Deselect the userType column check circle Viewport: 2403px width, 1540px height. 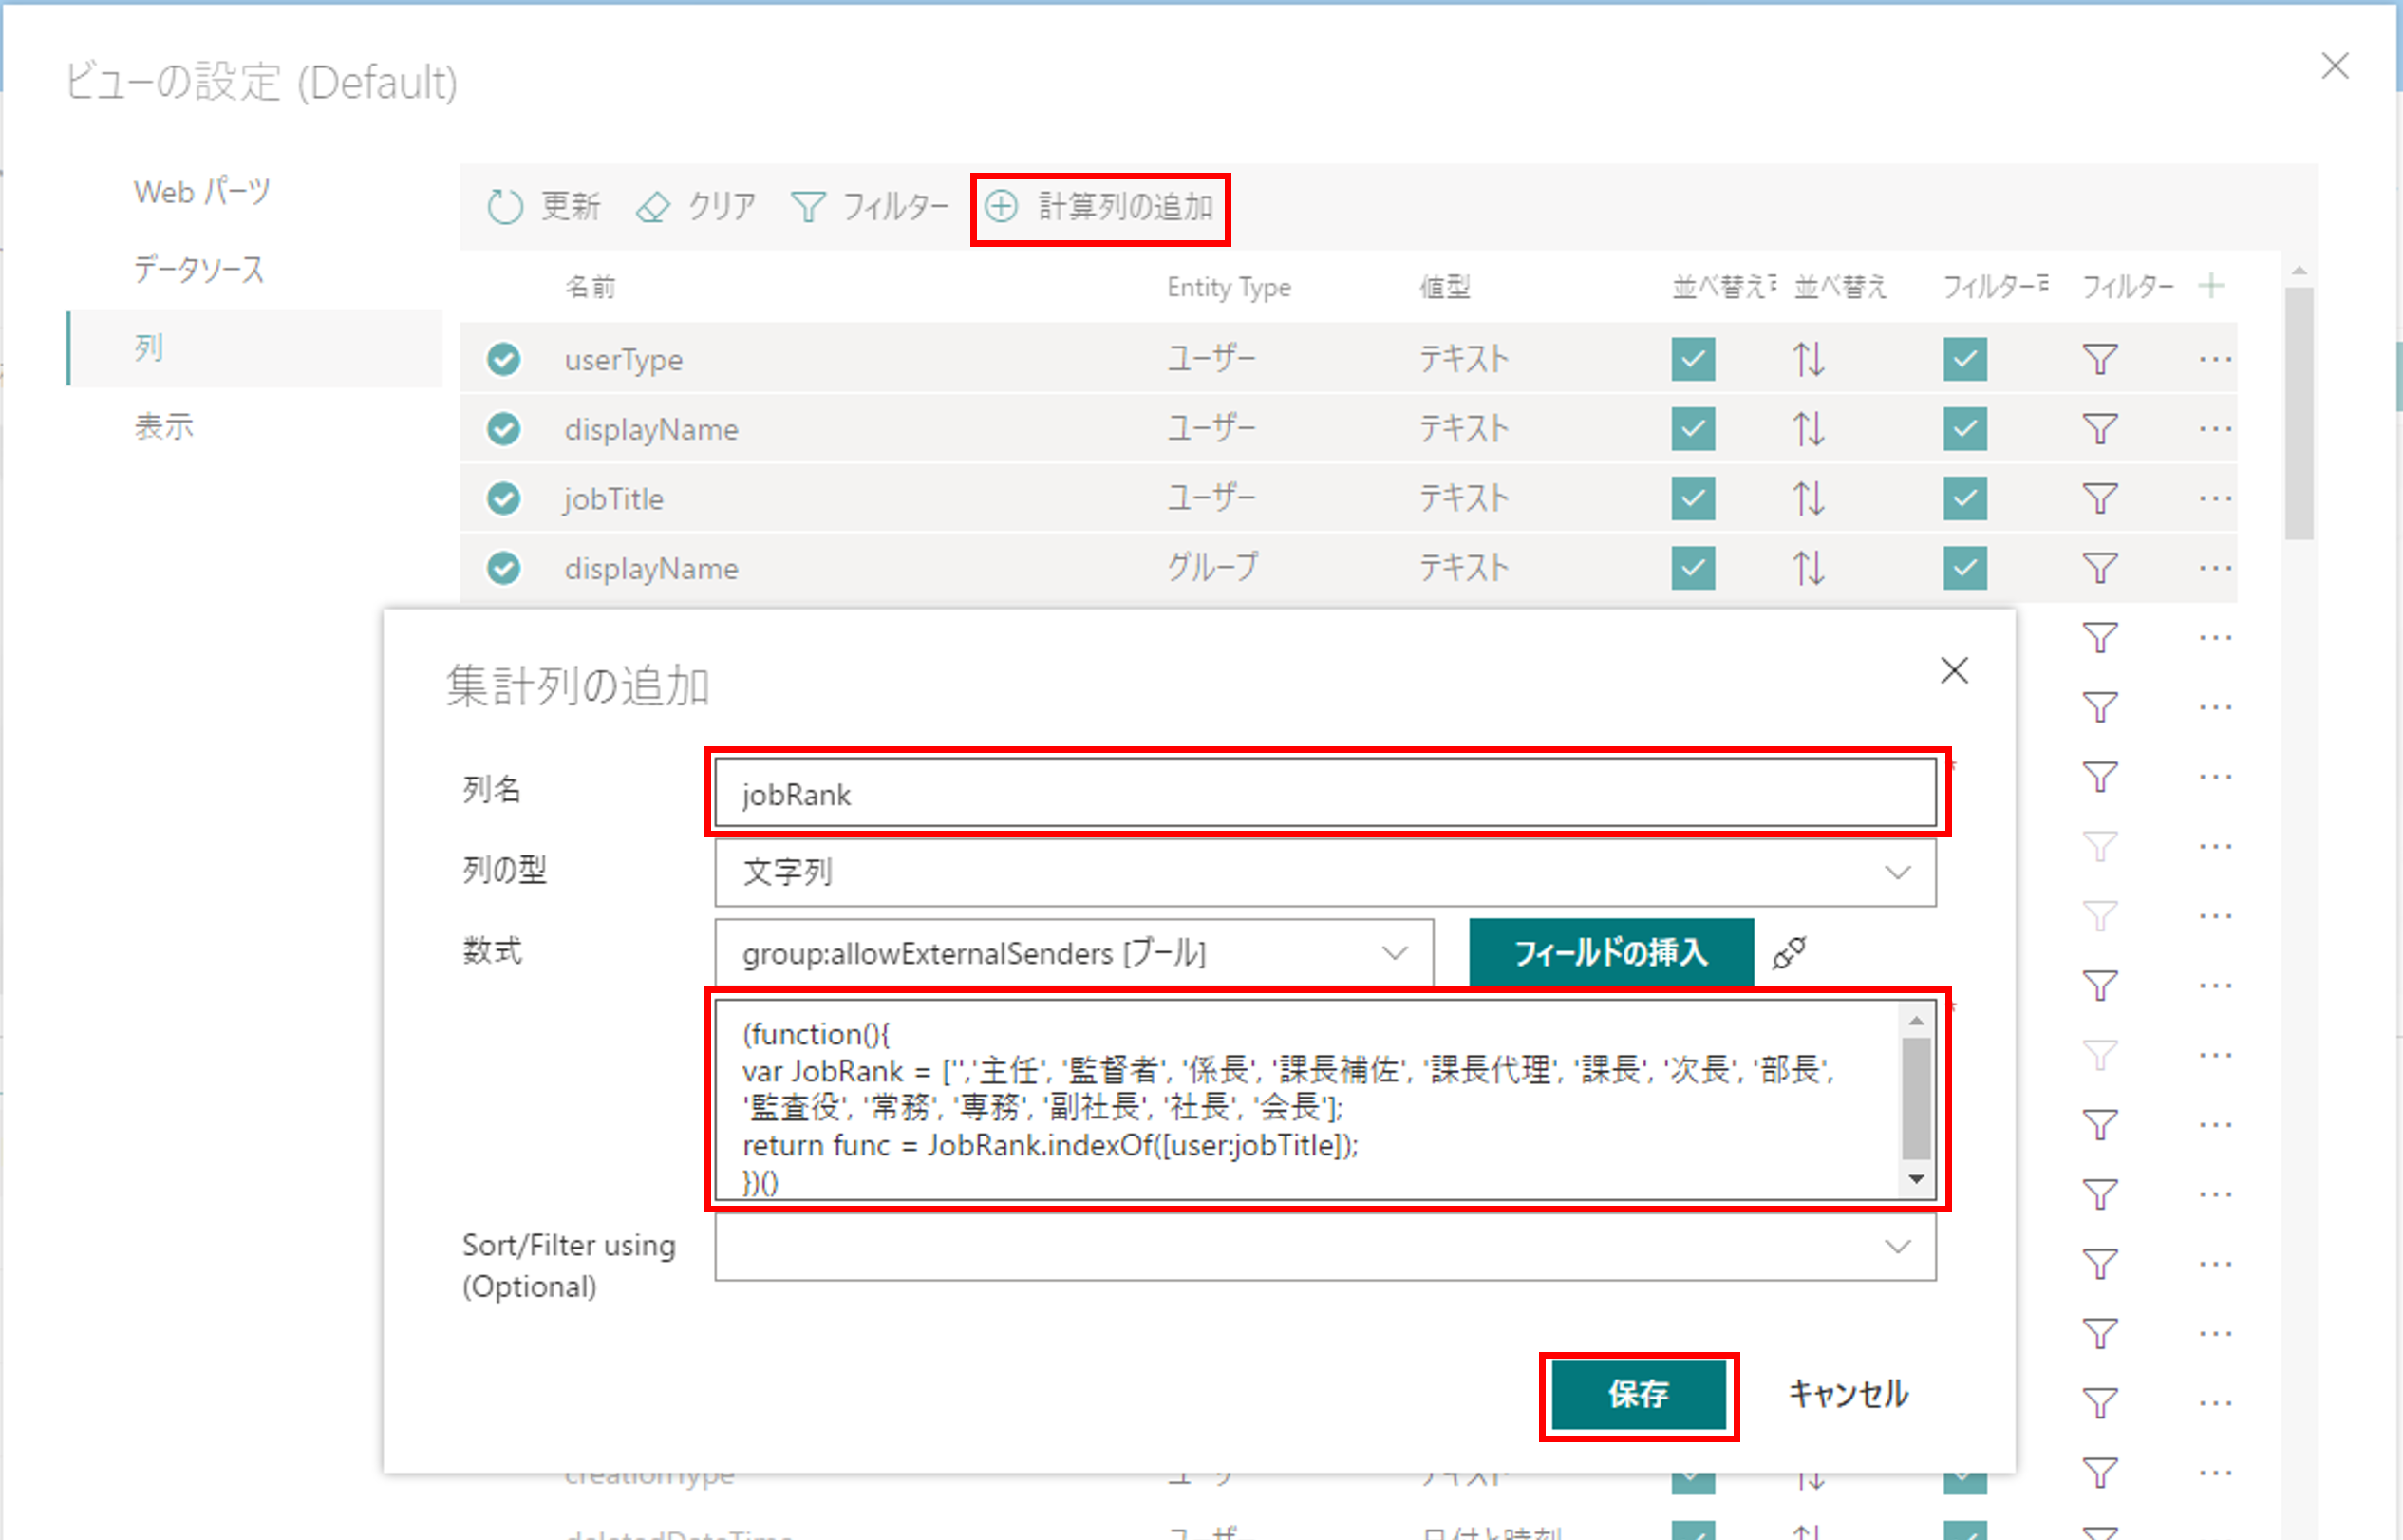(504, 359)
